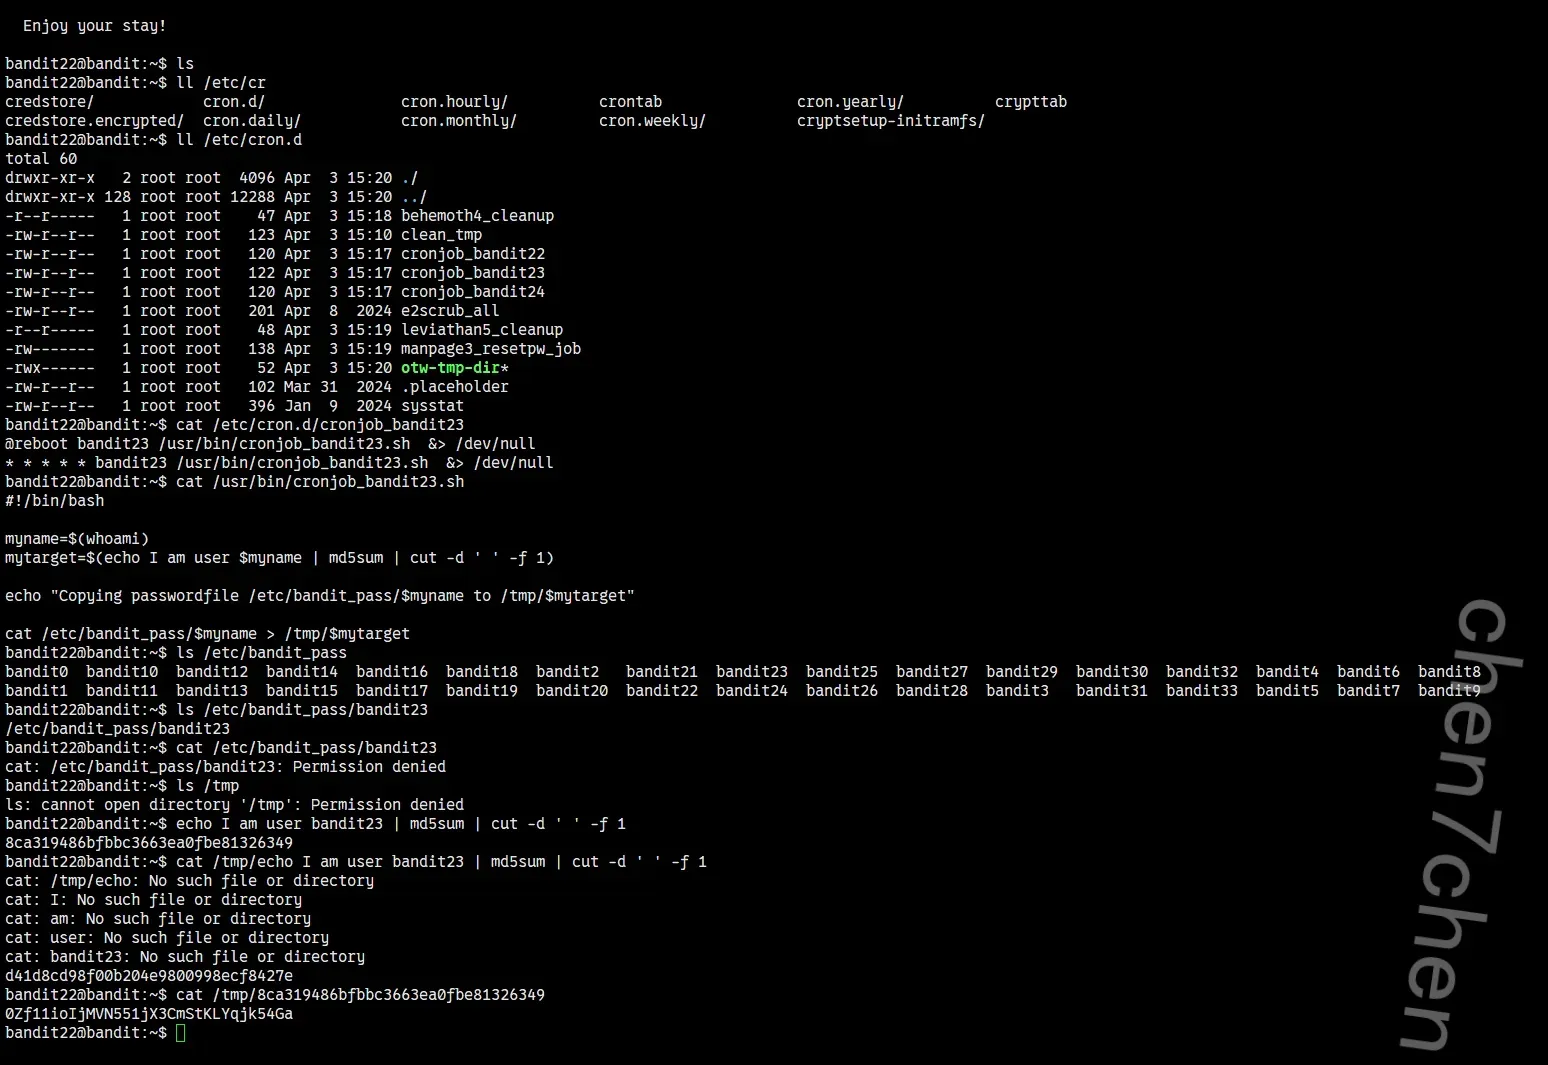Click the 'Enjoy your stay!' banner text

[94, 26]
